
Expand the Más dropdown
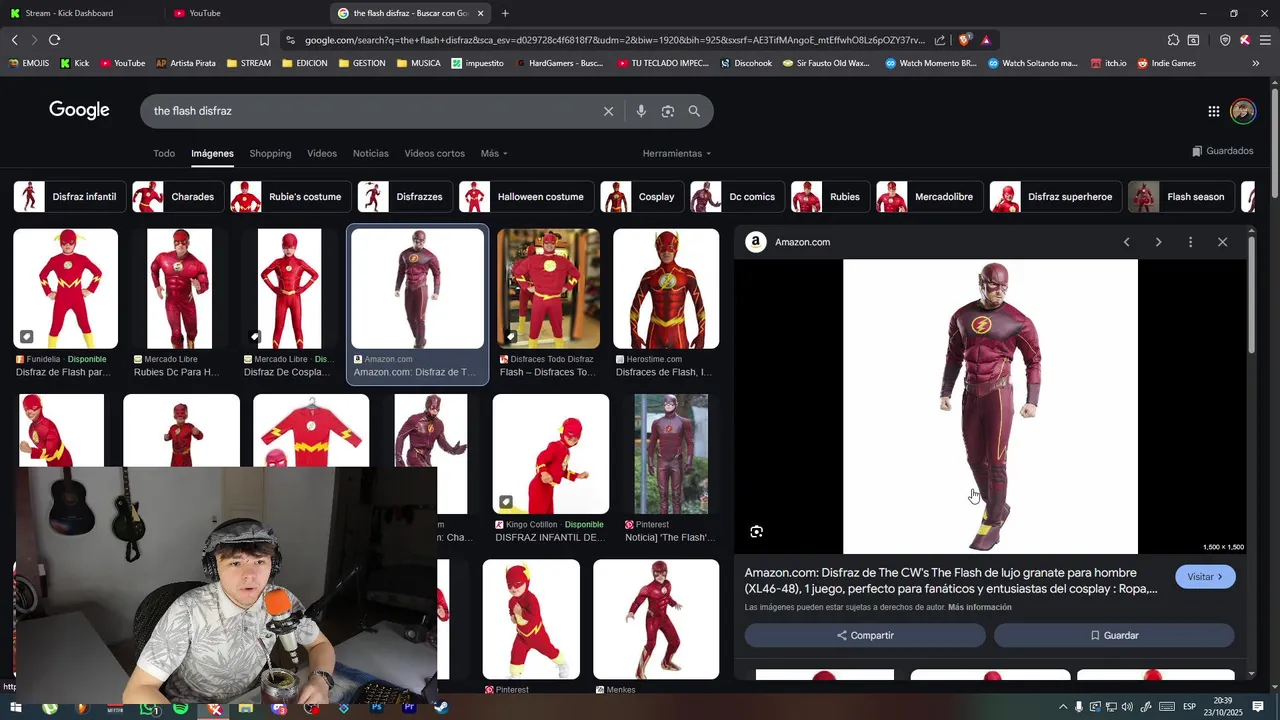(494, 153)
